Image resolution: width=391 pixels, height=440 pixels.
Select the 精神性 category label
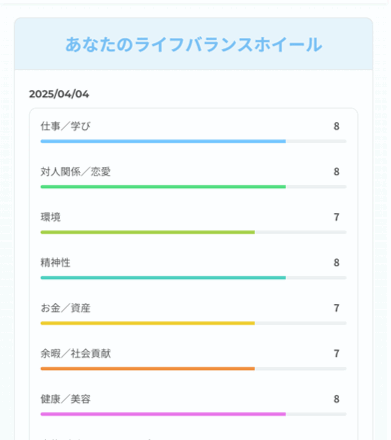click(x=55, y=263)
